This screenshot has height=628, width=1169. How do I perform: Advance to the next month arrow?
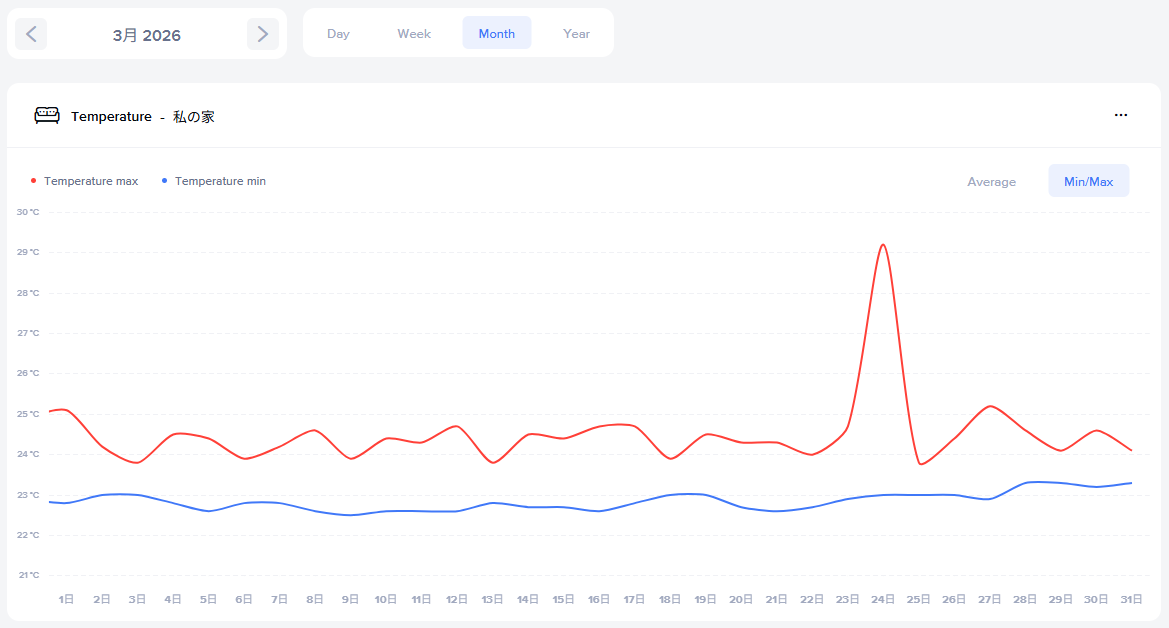[262, 34]
